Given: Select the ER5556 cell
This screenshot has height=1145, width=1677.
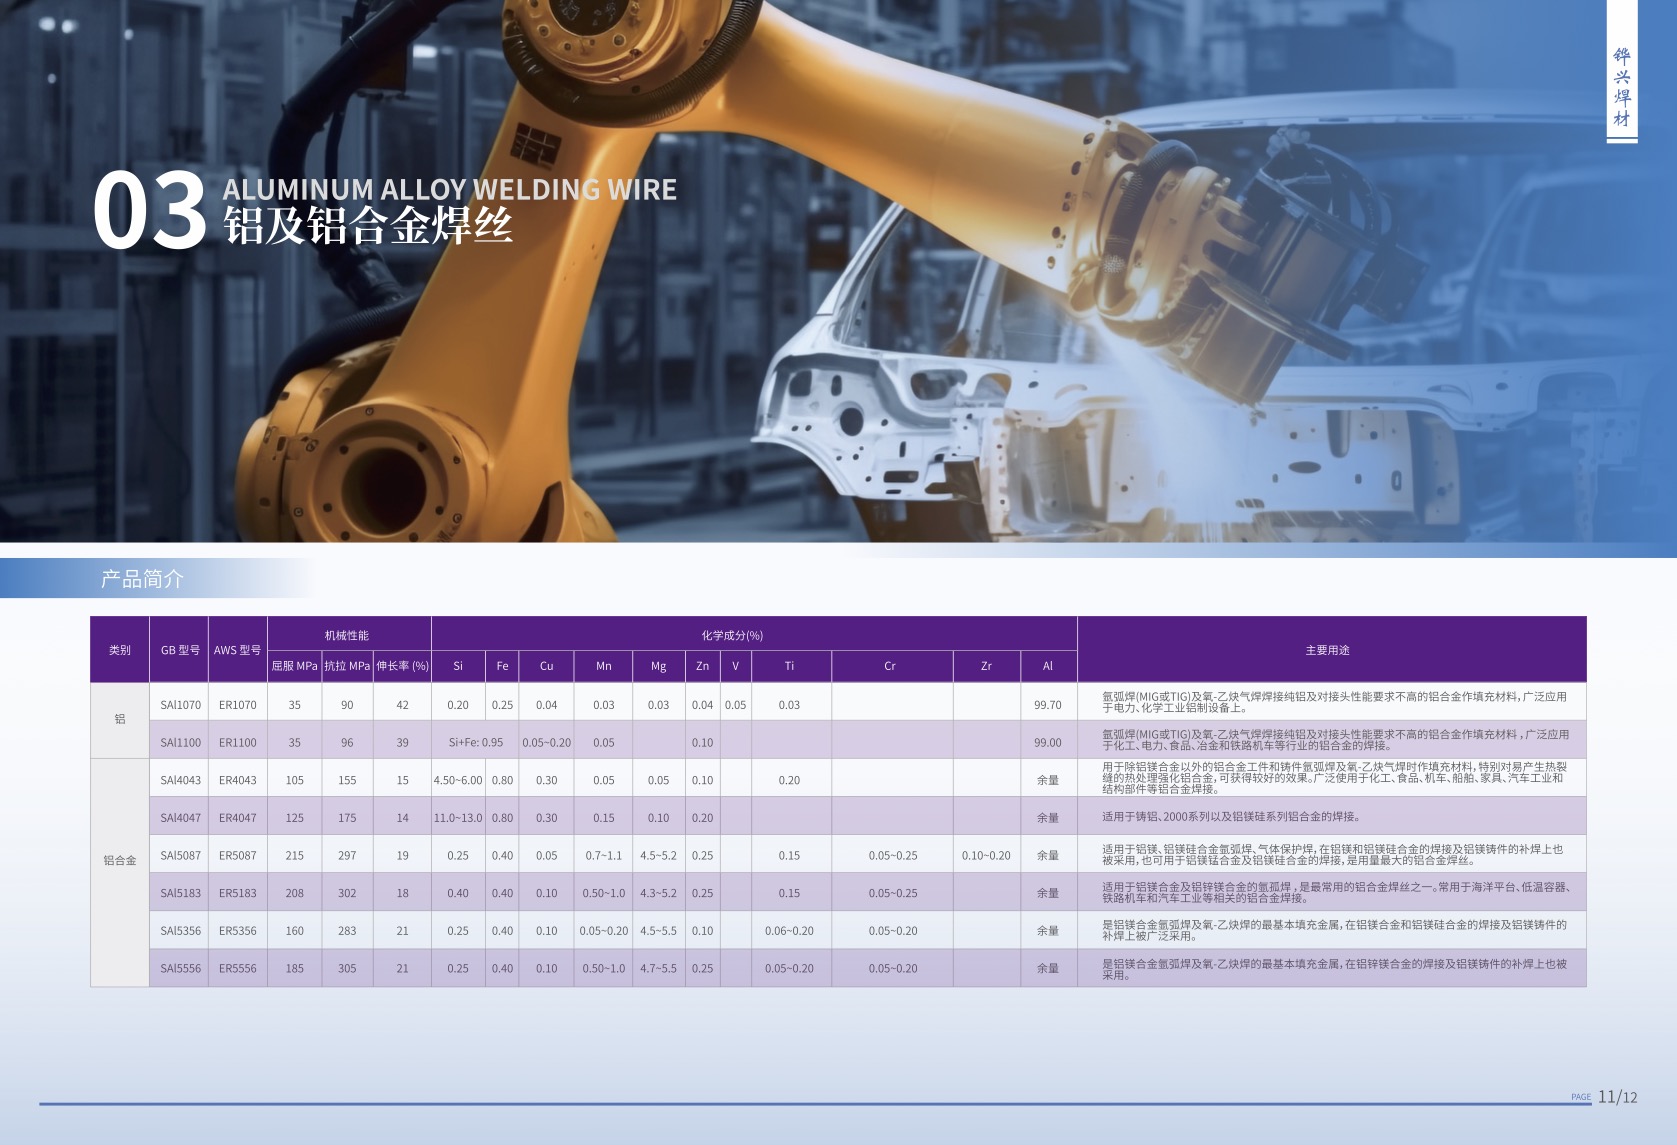Looking at the screenshot, I should click(237, 968).
